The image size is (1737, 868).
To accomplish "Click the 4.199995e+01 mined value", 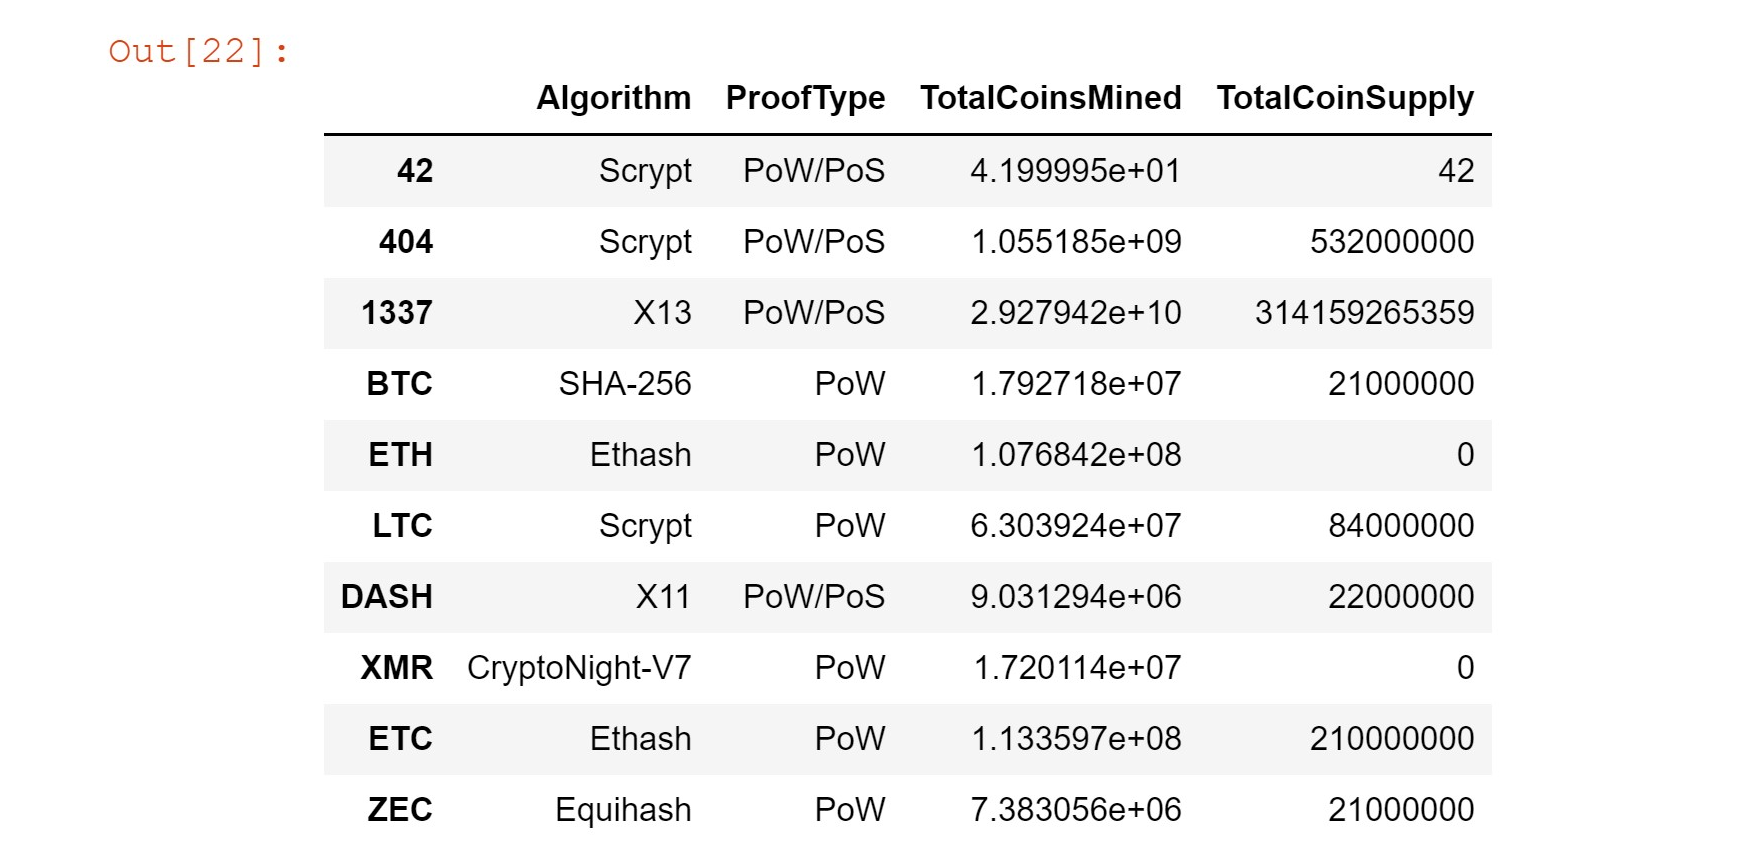I will [1075, 171].
